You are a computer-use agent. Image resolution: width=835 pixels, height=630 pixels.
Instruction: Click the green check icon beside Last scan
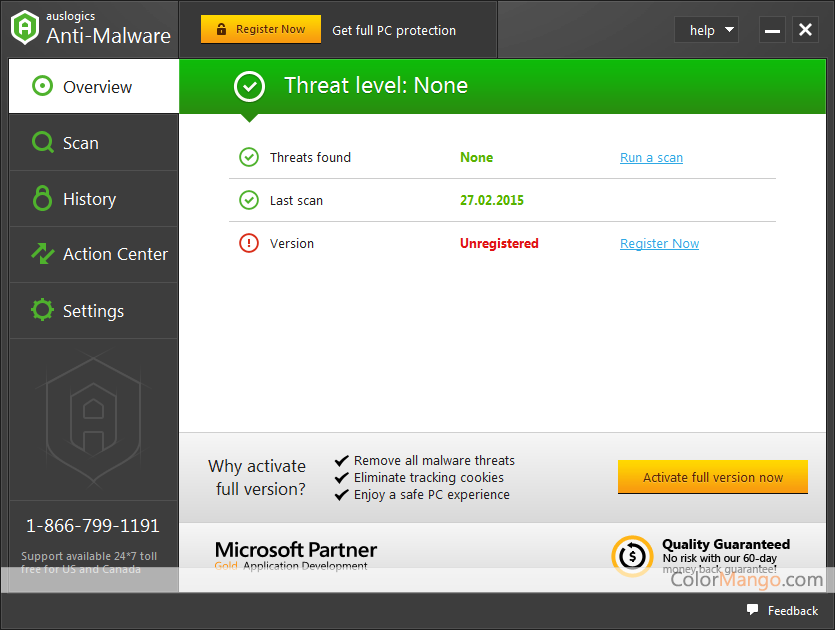249,200
